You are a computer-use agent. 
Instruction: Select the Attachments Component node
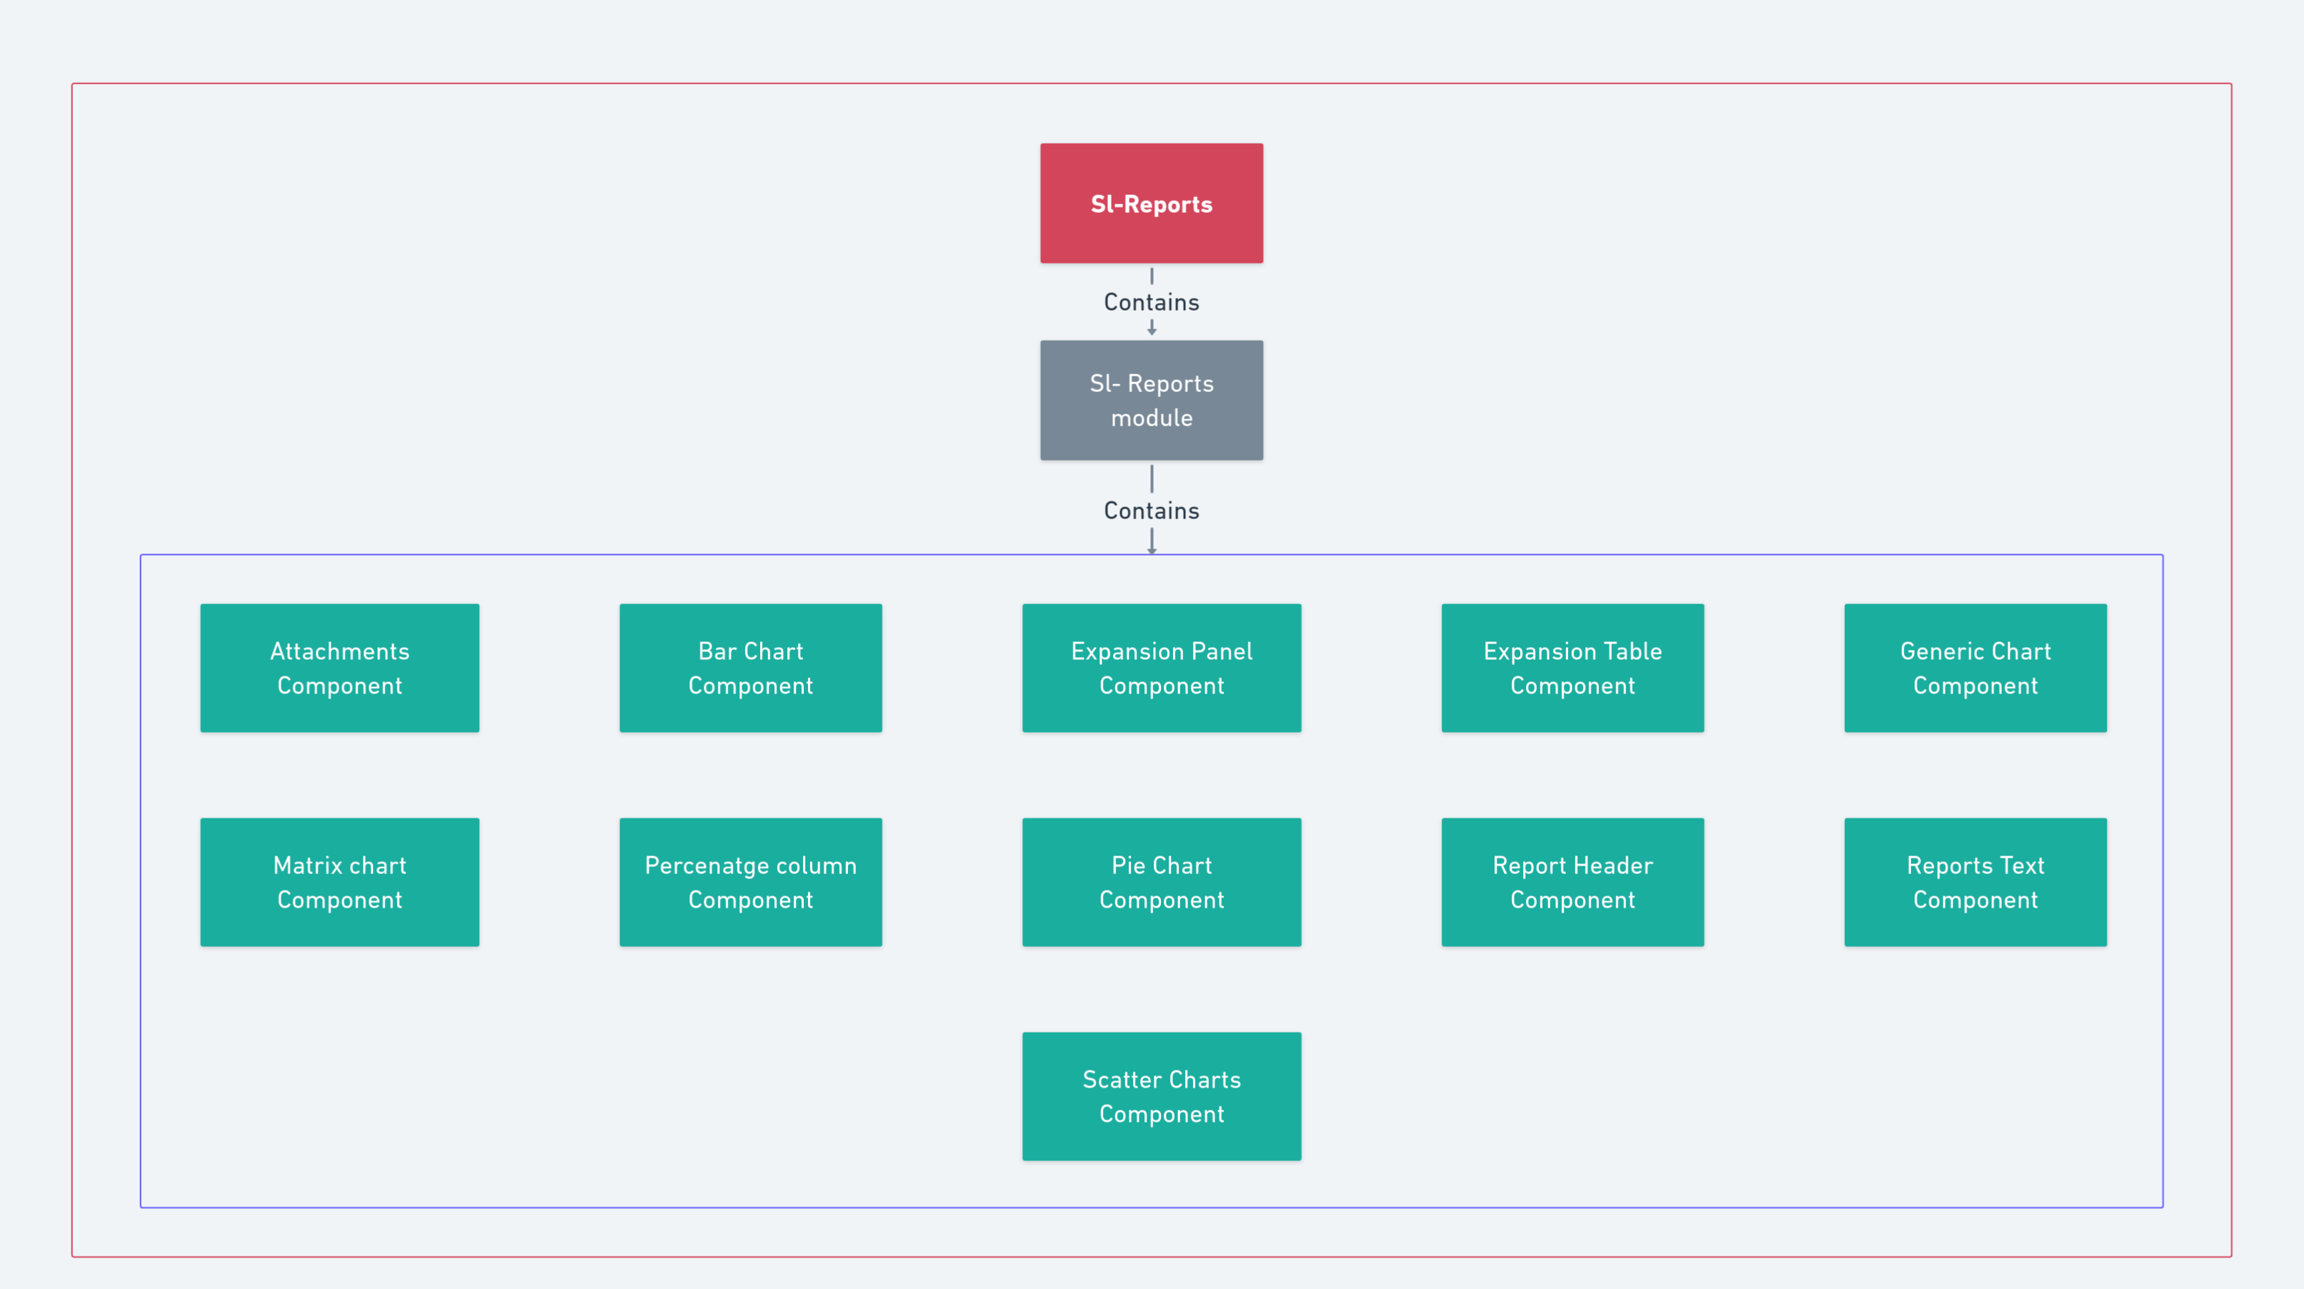(x=339, y=668)
